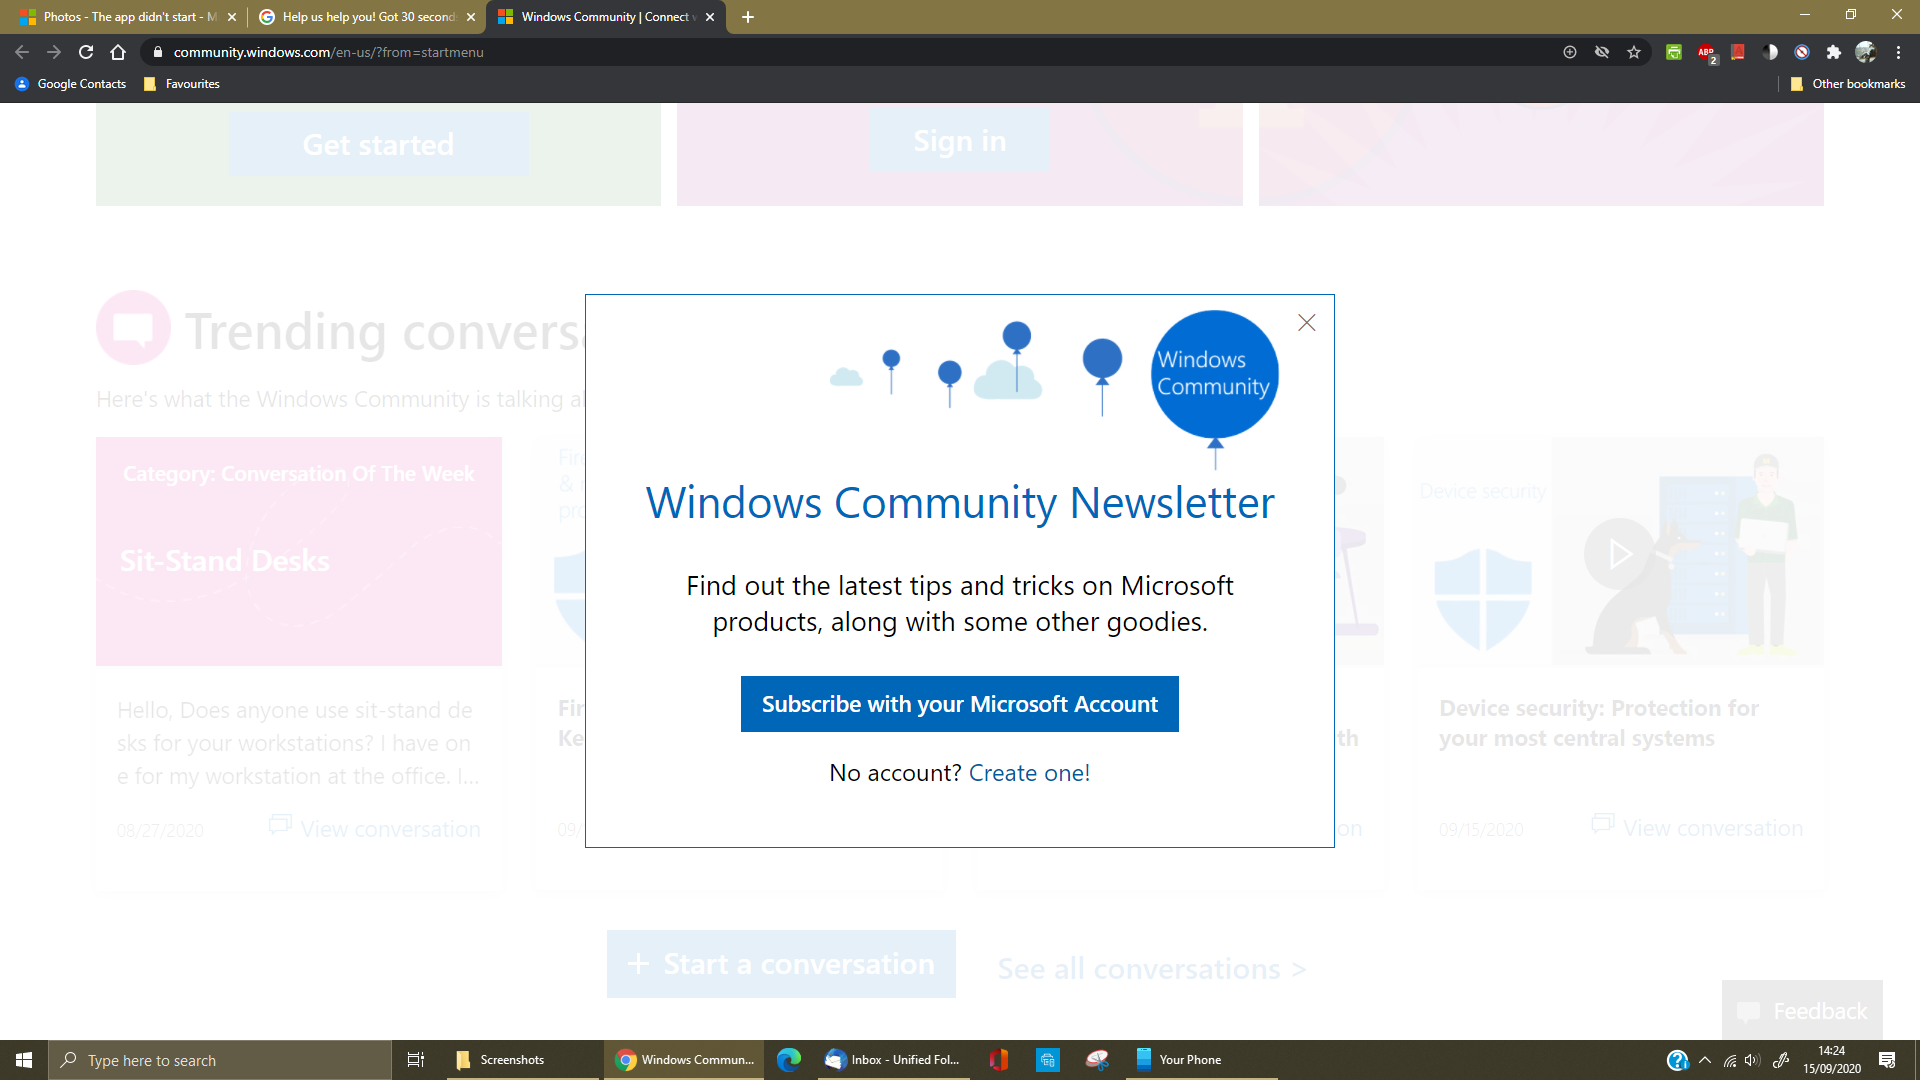Screen dimensions: 1920x1080
Task: Open the red dictionary book extension
Action: tap(1738, 52)
